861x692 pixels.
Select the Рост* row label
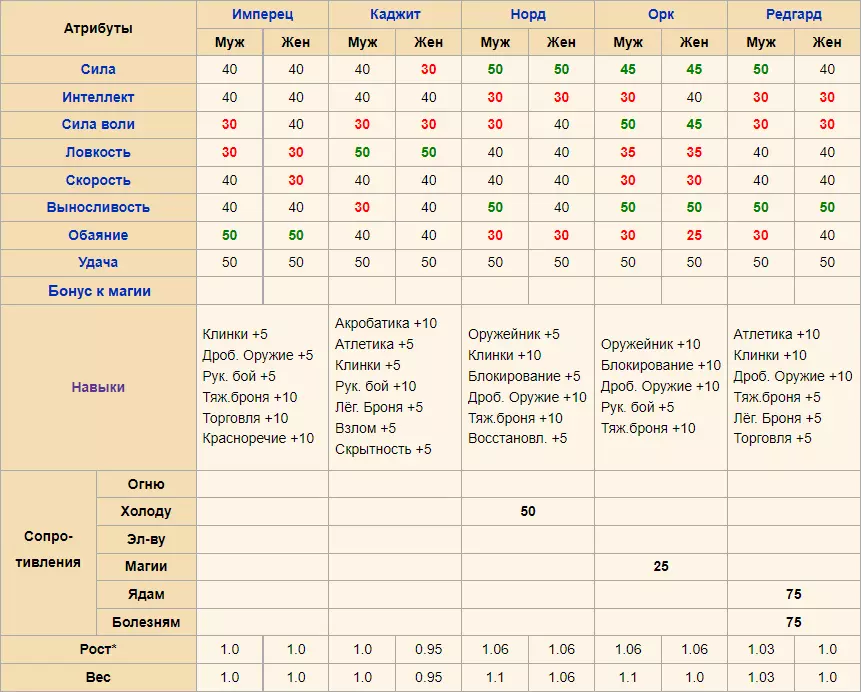click(x=98, y=649)
